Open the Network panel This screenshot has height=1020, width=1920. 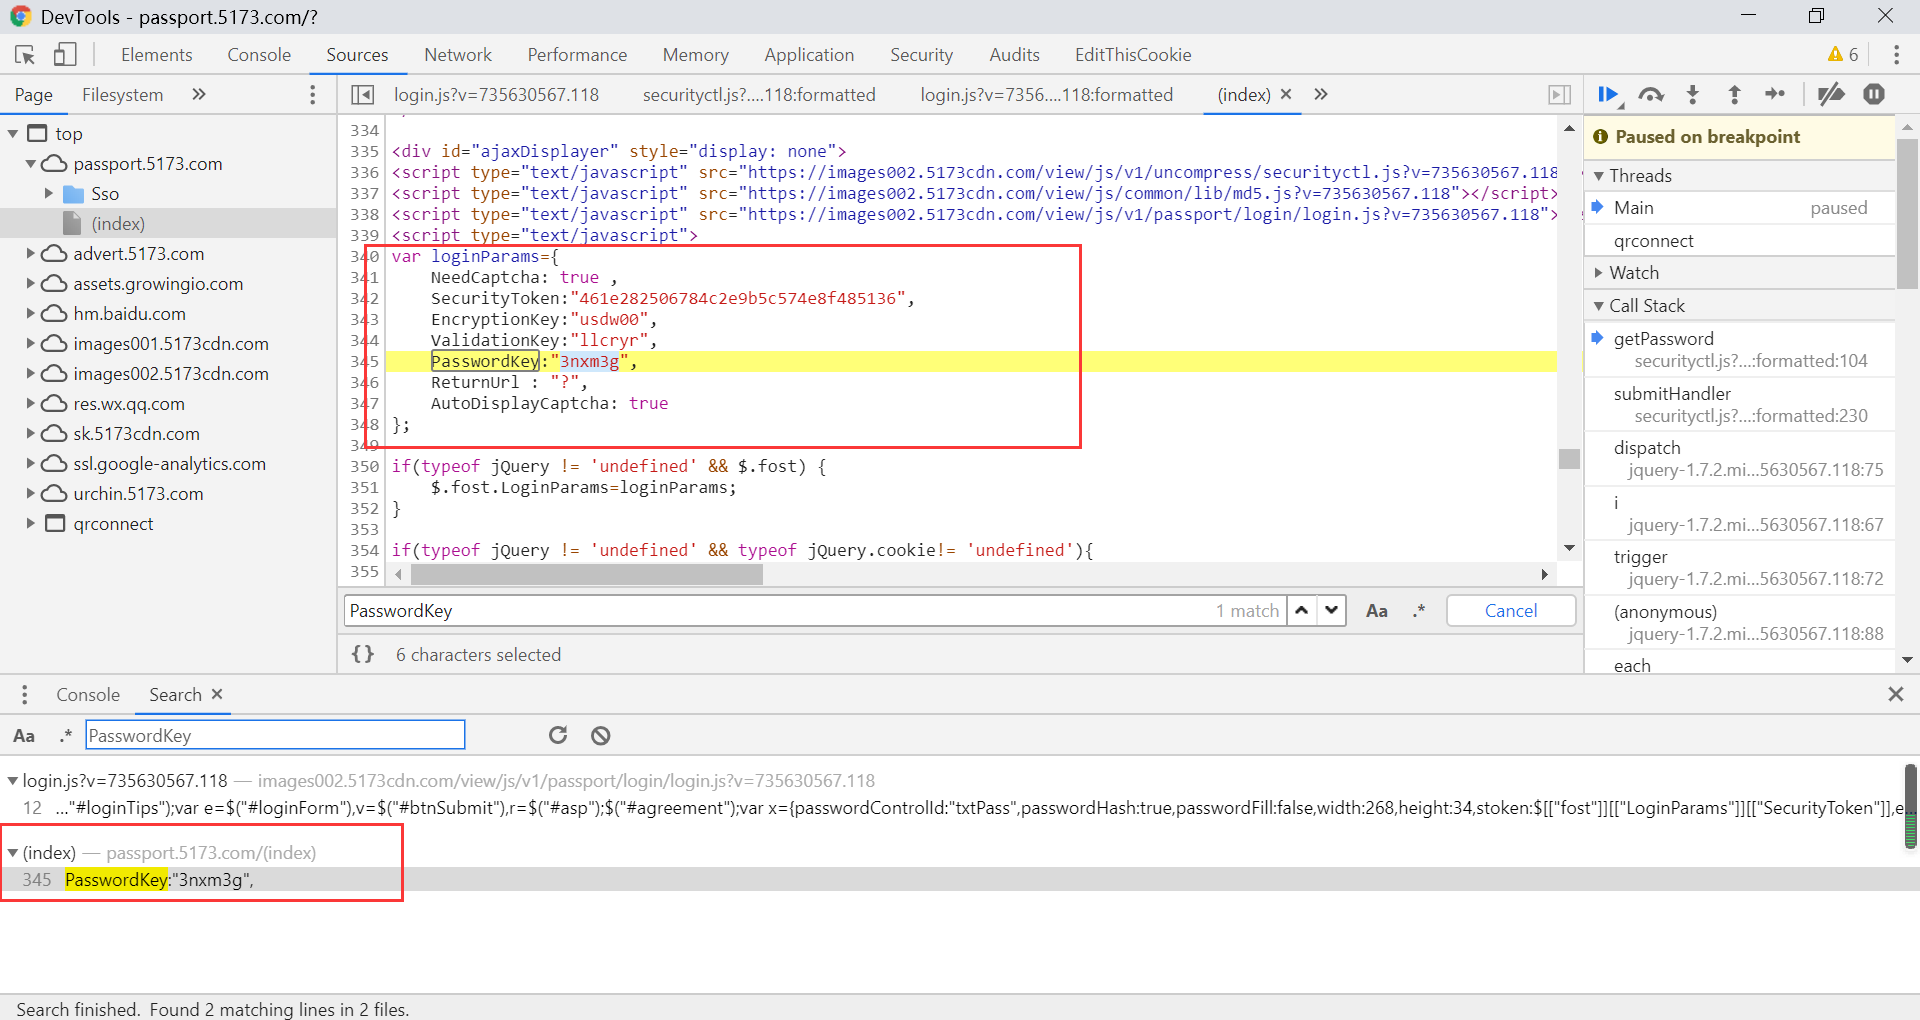click(458, 55)
